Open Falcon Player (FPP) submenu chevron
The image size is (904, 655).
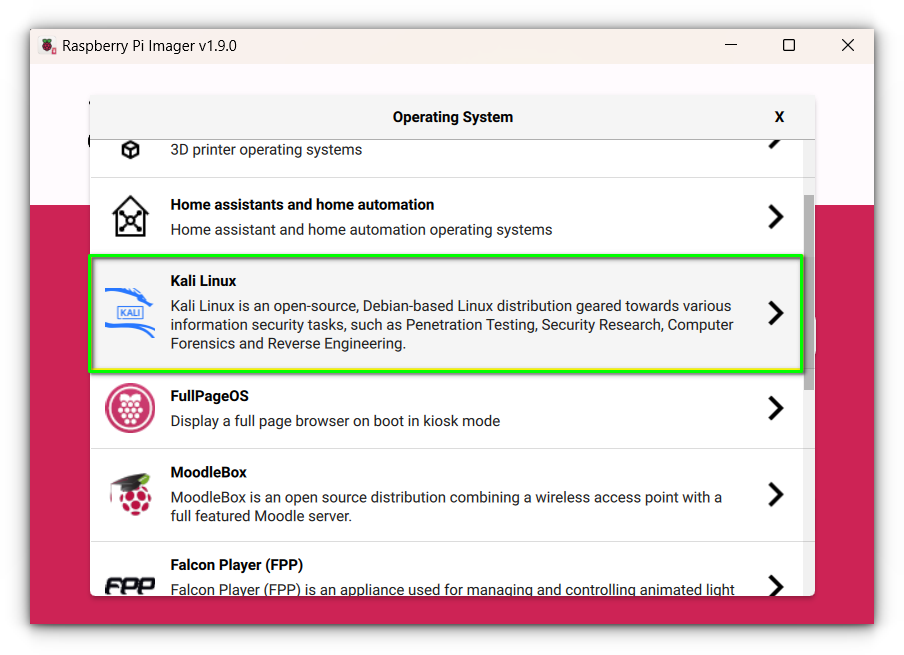coord(775,584)
